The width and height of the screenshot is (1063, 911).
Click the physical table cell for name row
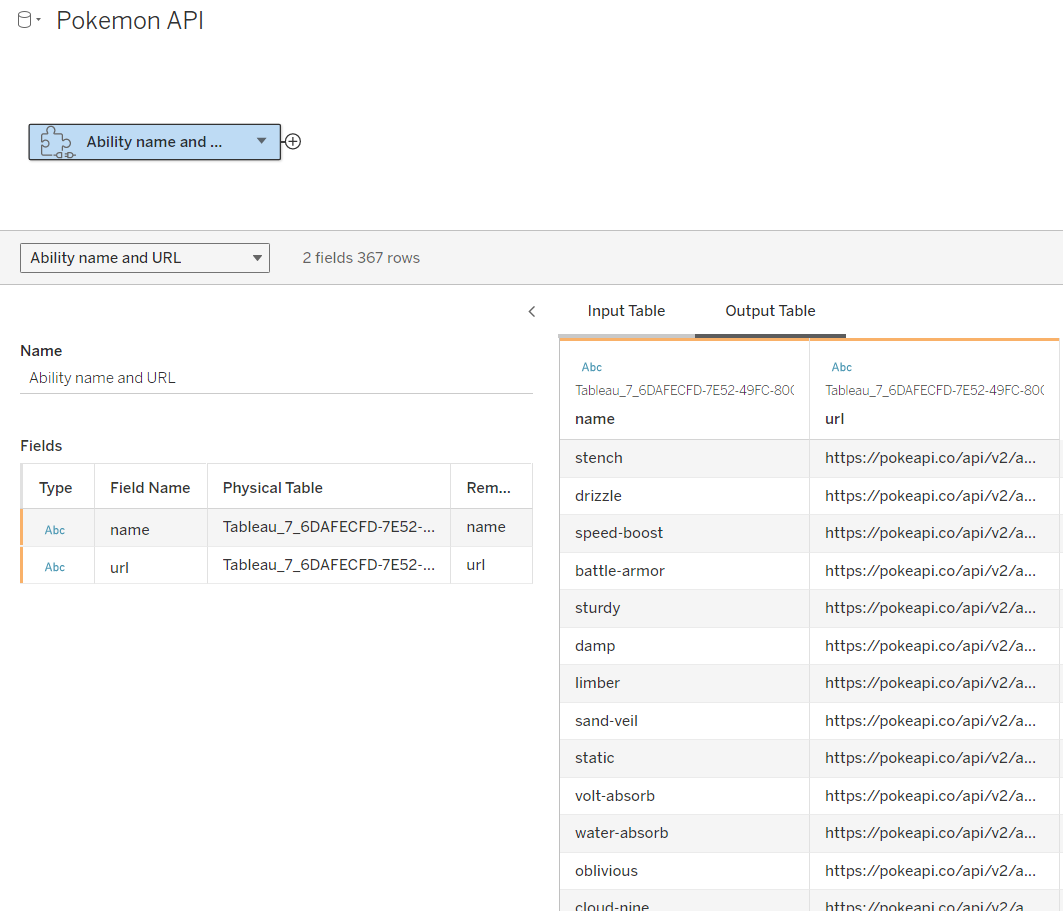point(329,527)
